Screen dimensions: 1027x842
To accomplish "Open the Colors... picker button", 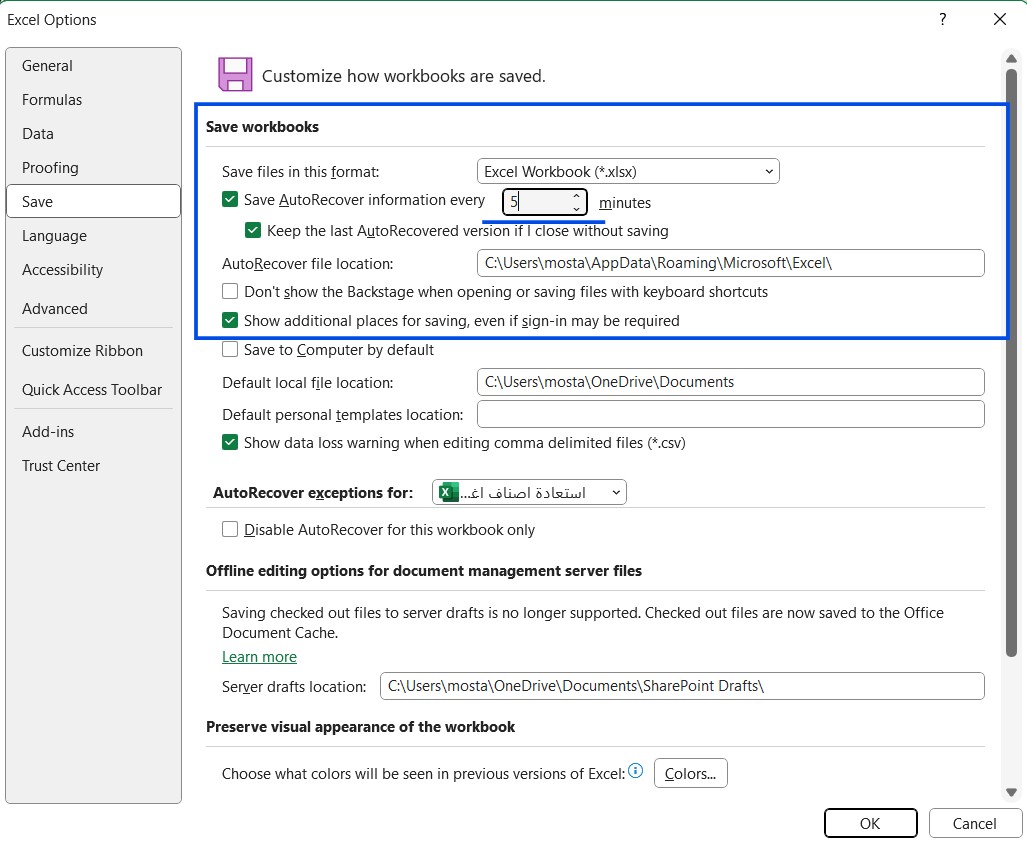I will click(690, 773).
